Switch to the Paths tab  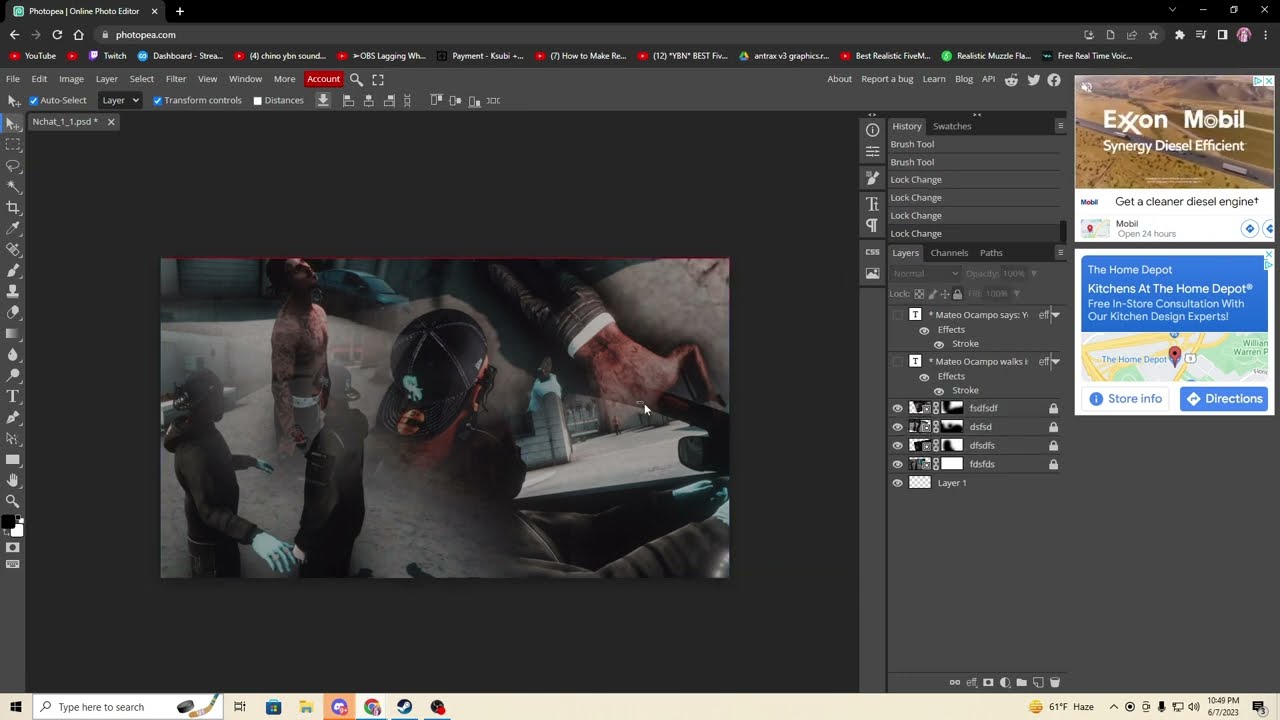click(x=991, y=253)
